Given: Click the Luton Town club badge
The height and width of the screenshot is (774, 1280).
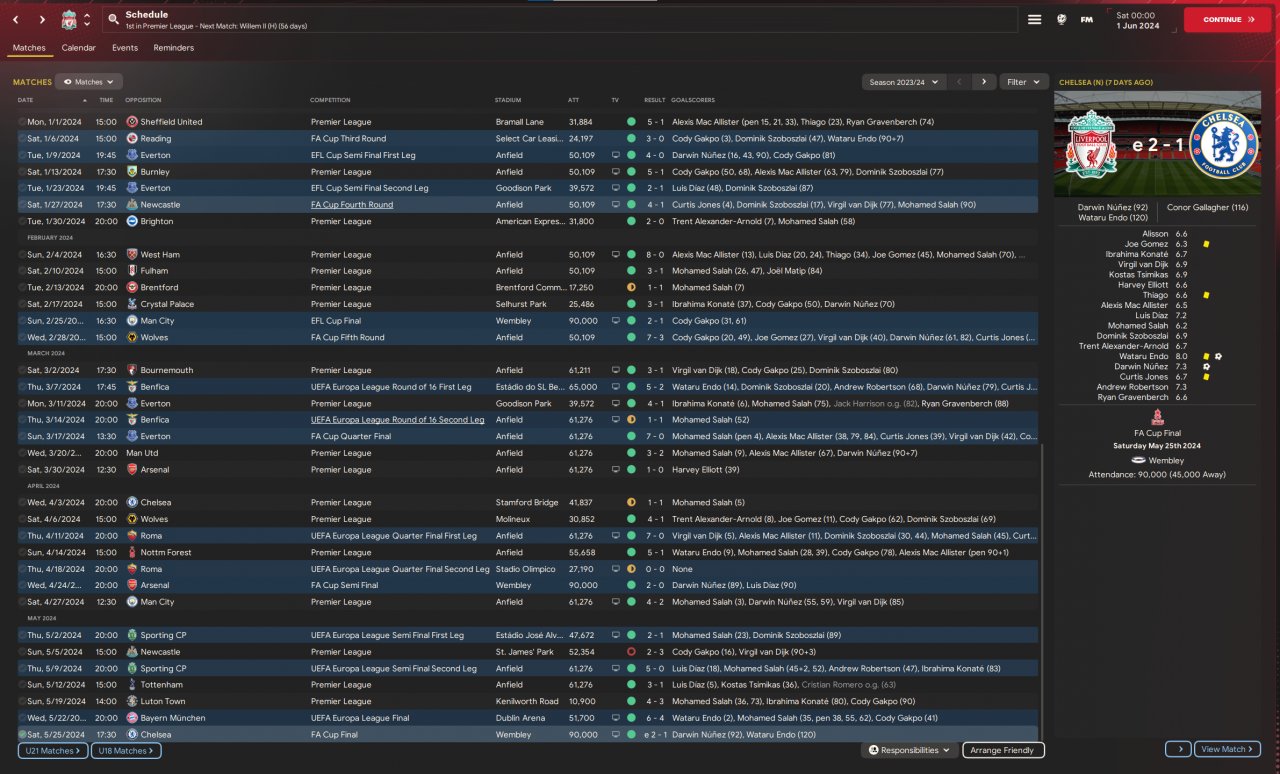Looking at the screenshot, I should pos(132,702).
